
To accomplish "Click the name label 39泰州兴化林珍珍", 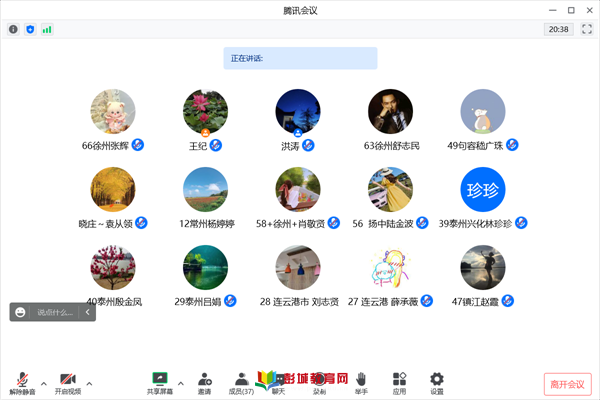I will pyautogui.click(x=475, y=224).
